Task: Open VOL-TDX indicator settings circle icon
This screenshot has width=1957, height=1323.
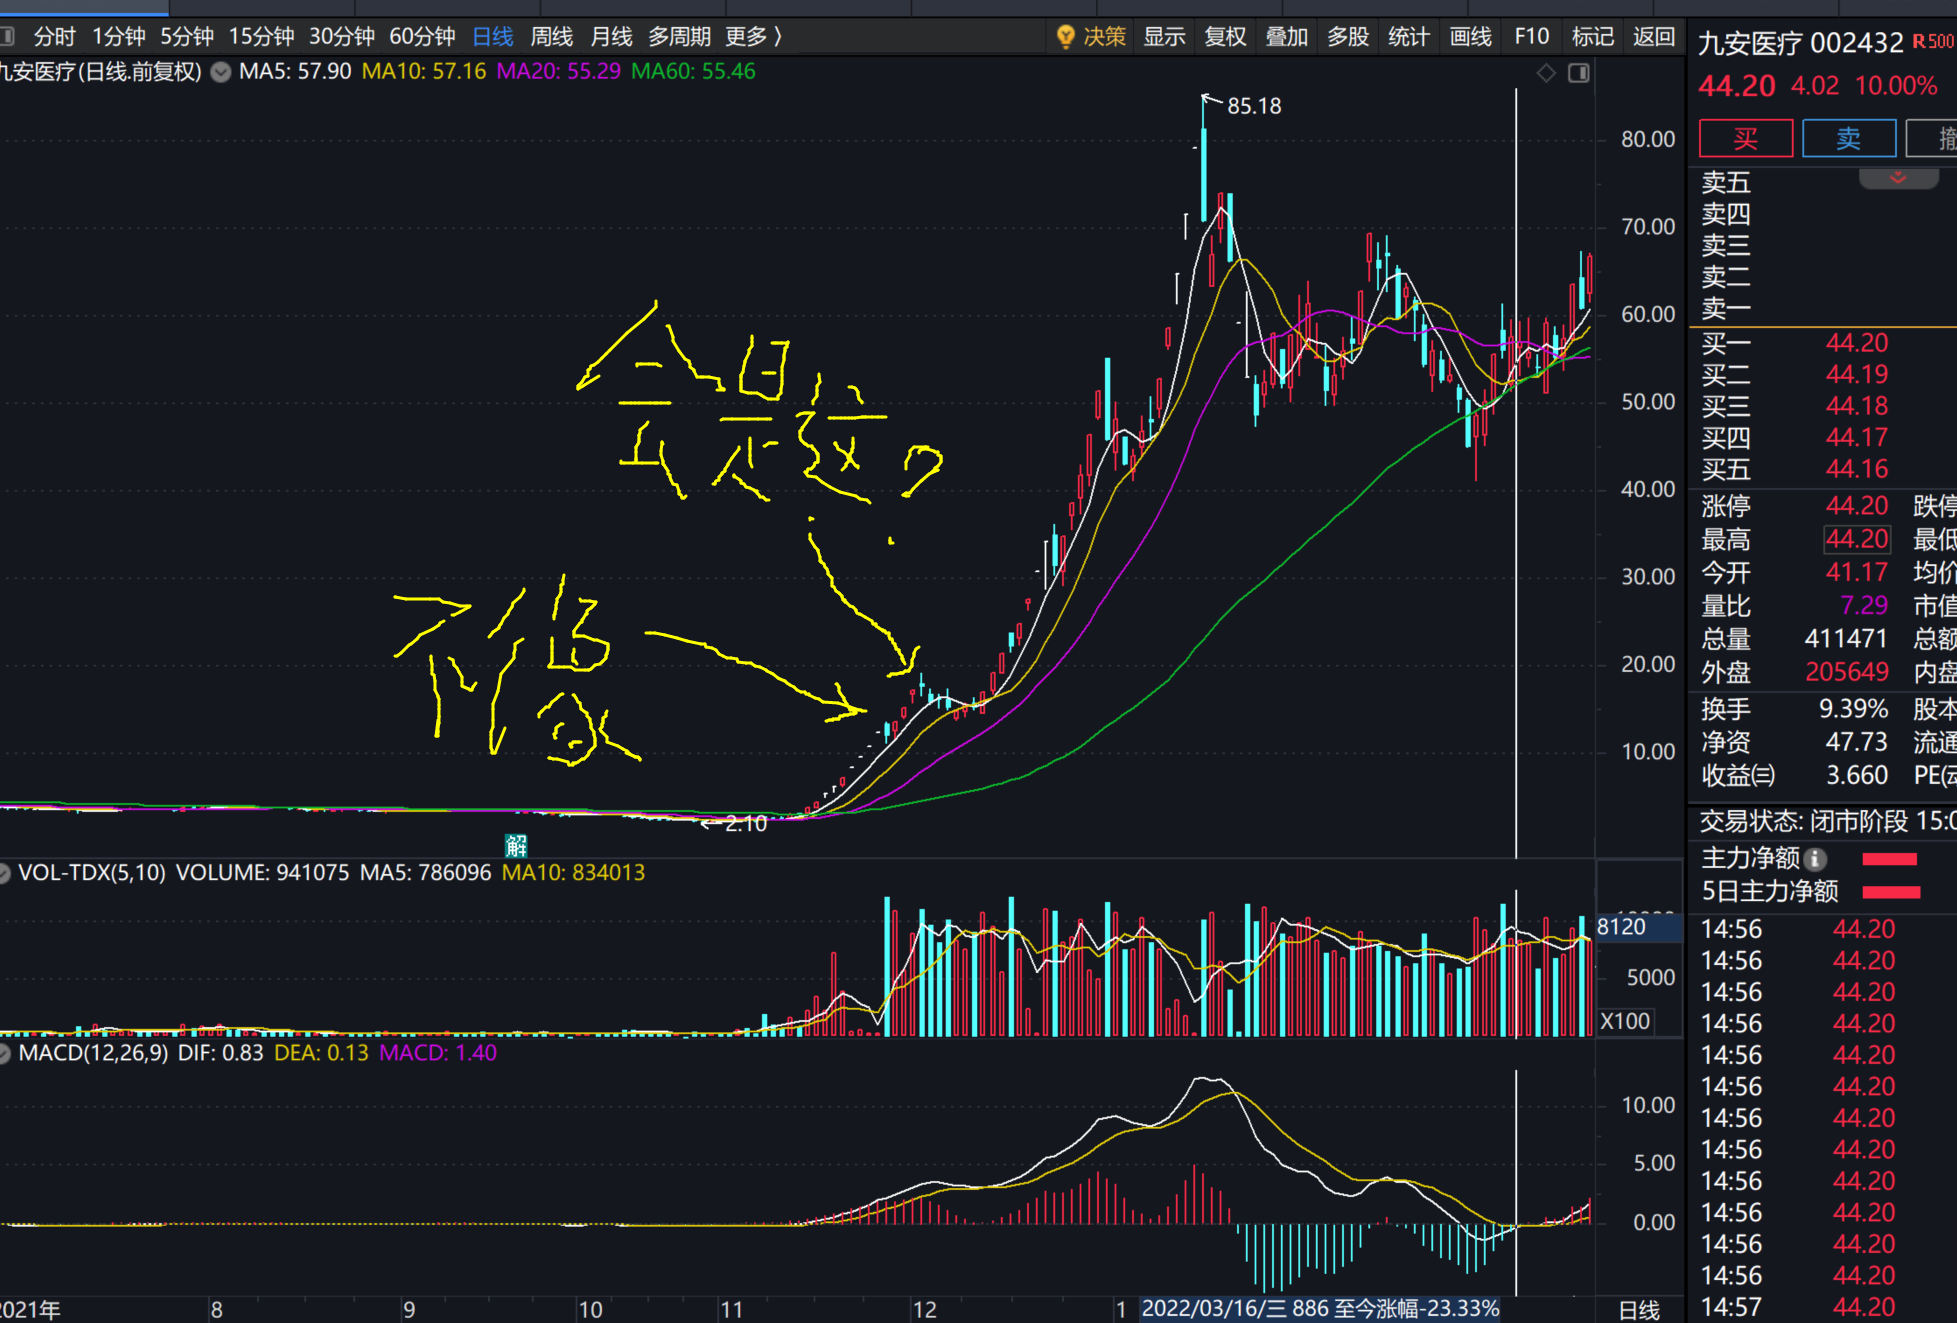Action: (5, 873)
